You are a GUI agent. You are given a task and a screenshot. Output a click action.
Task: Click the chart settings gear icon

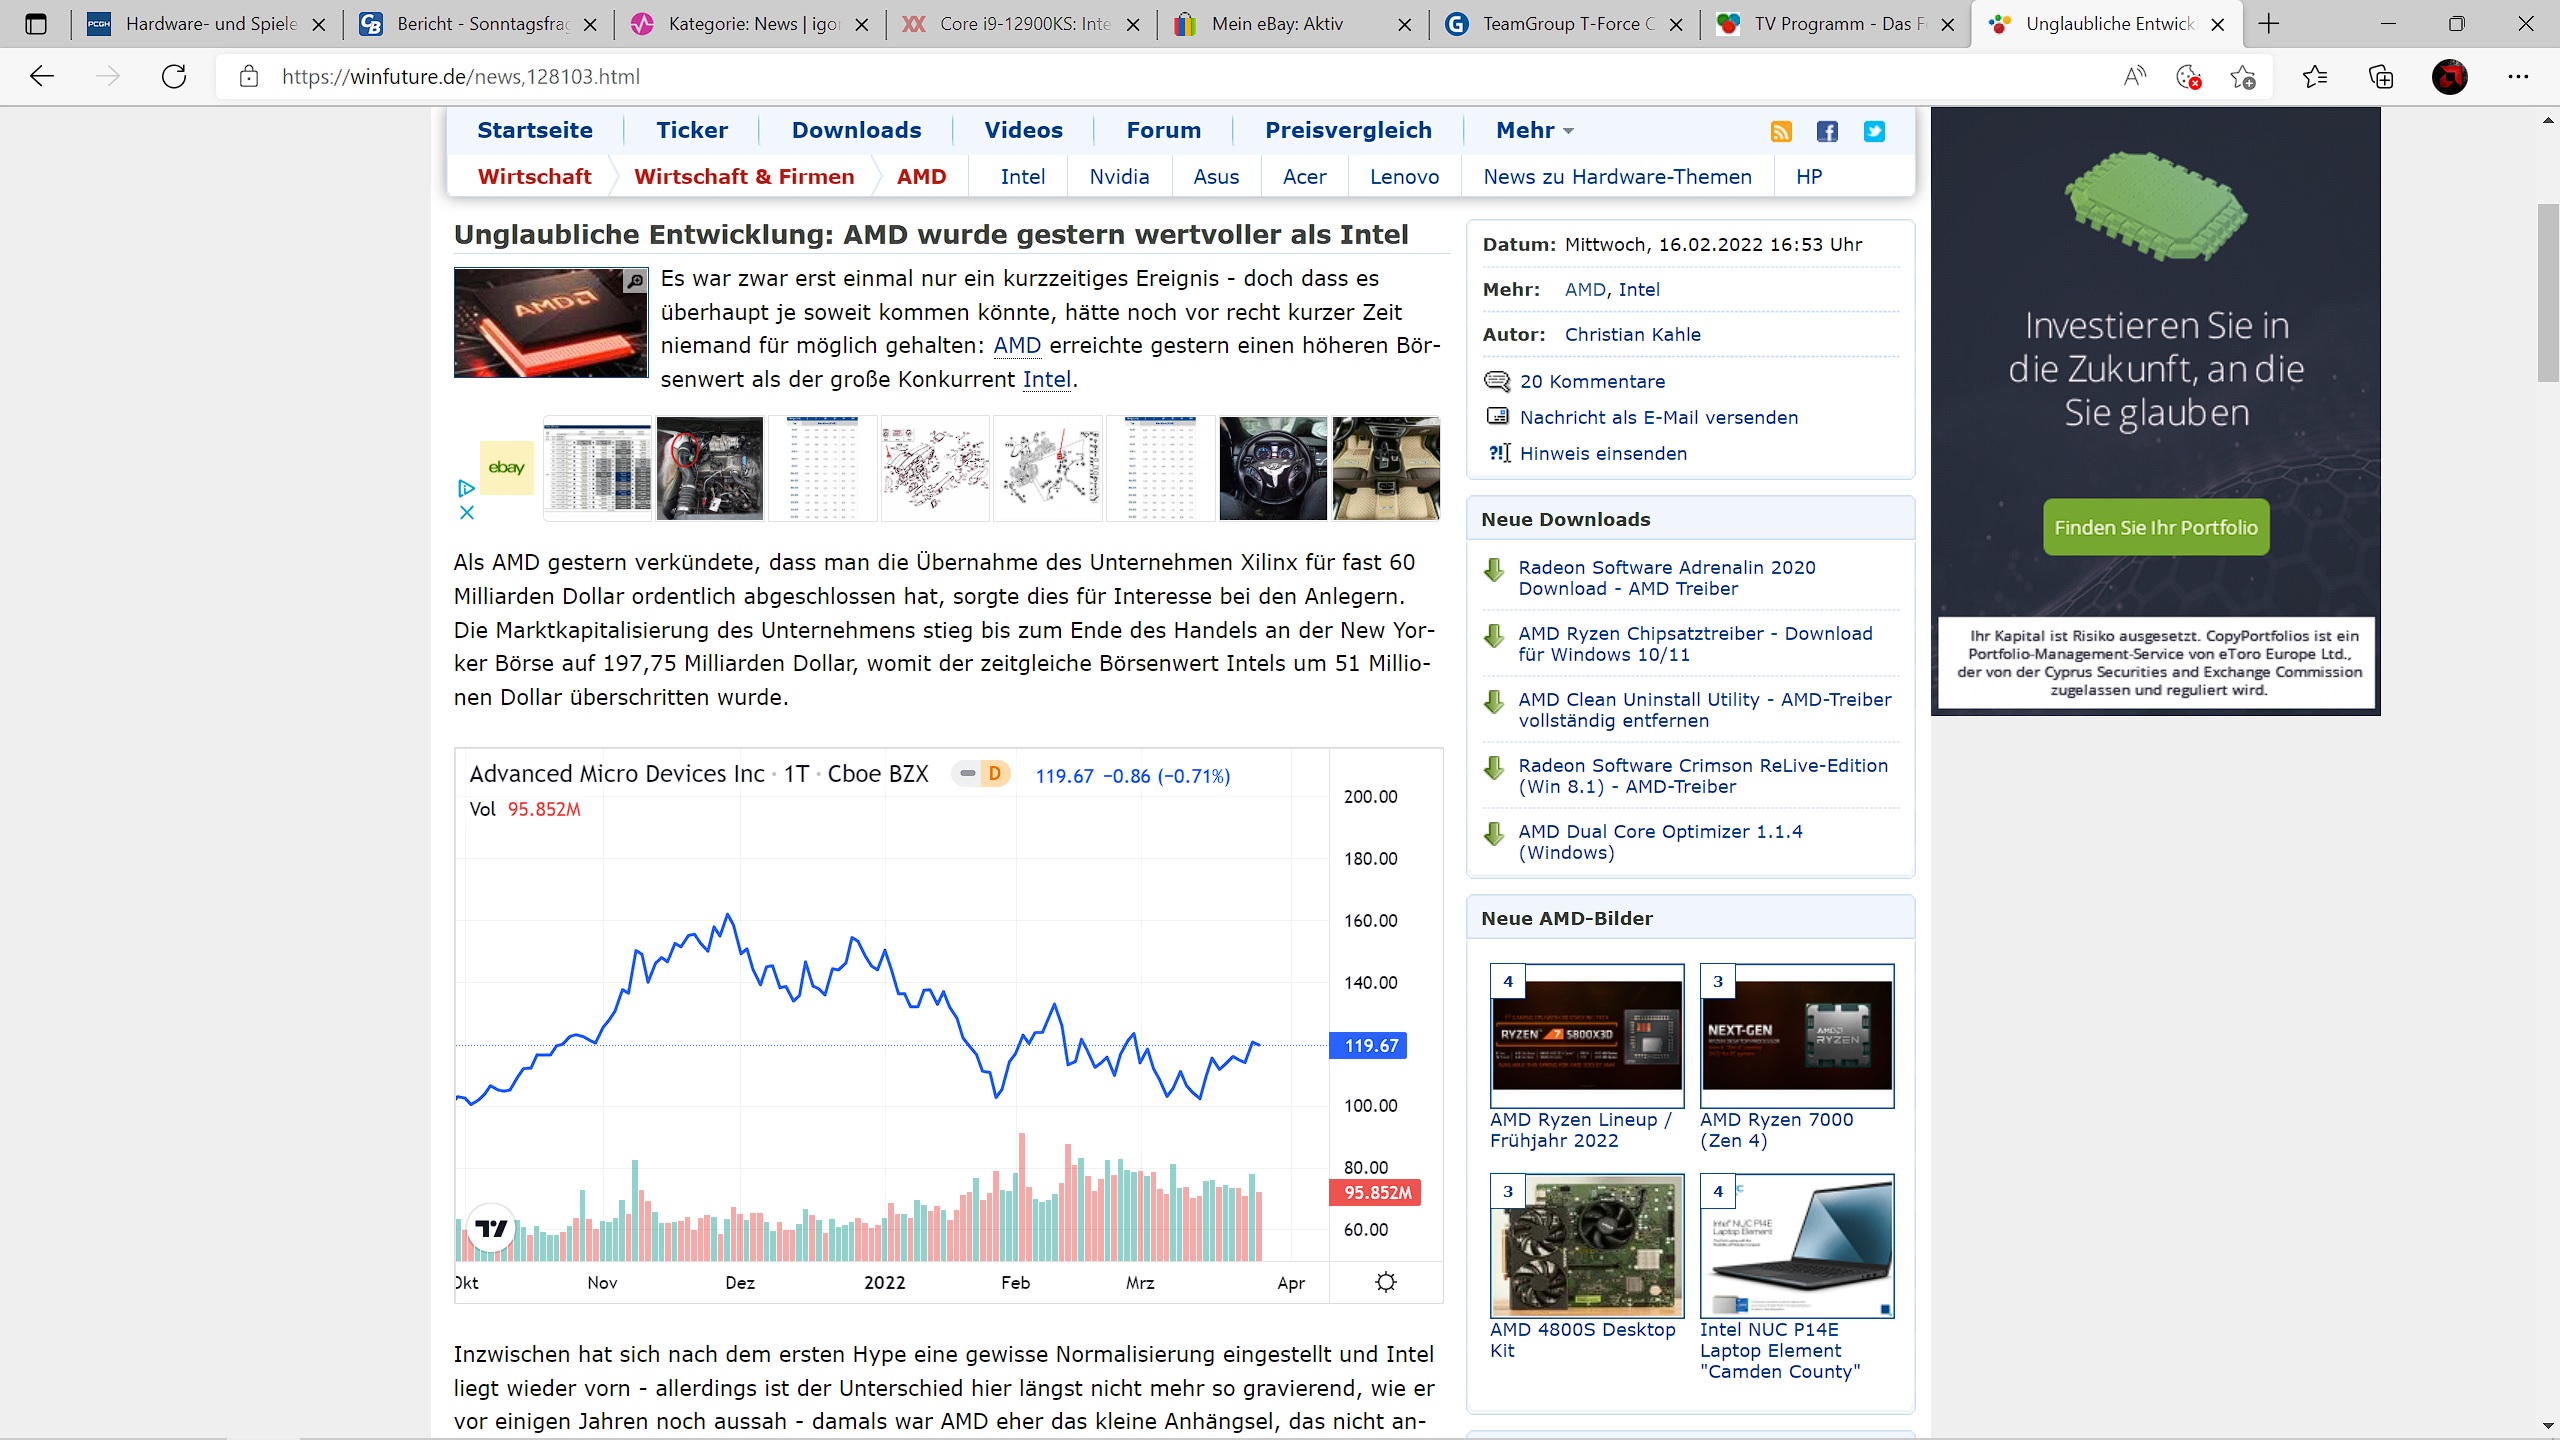click(x=1385, y=1282)
